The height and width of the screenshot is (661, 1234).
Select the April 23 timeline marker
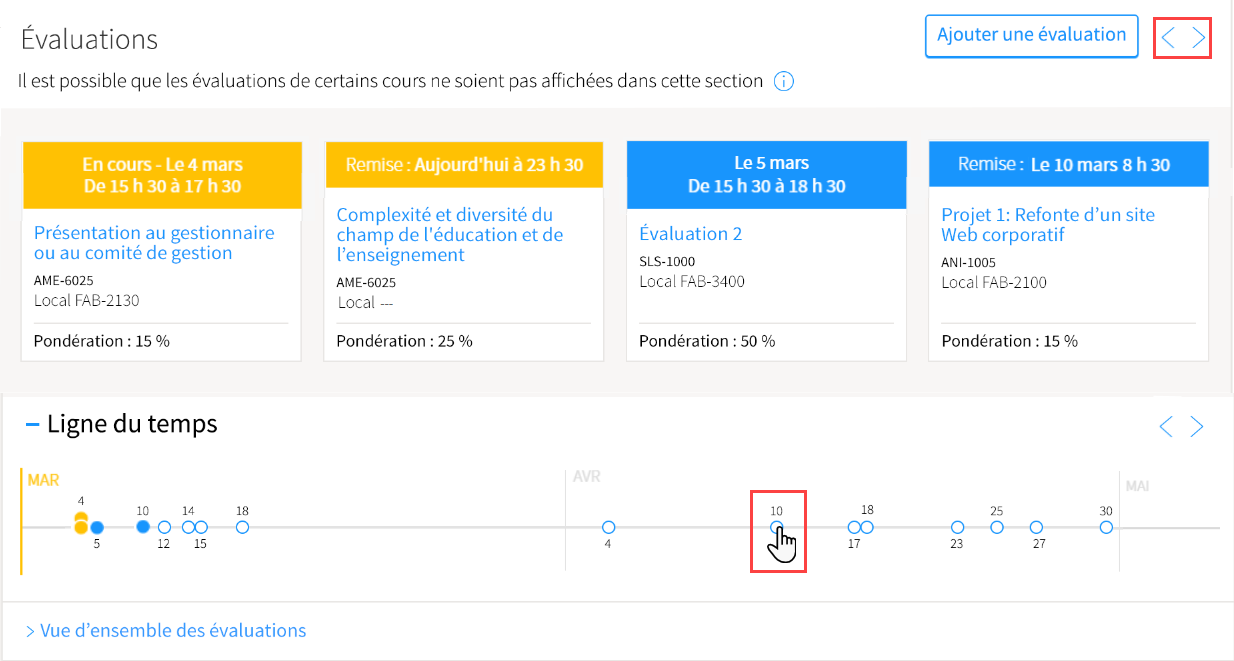(x=957, y=527)
